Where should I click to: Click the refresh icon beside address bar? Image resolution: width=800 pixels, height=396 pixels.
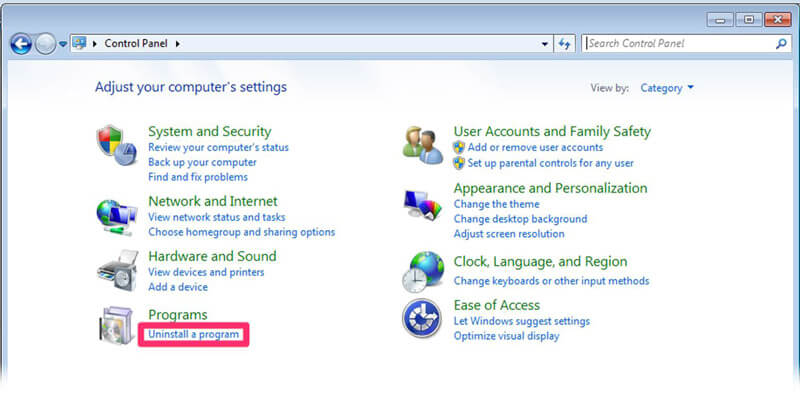(x=564, y=44)
